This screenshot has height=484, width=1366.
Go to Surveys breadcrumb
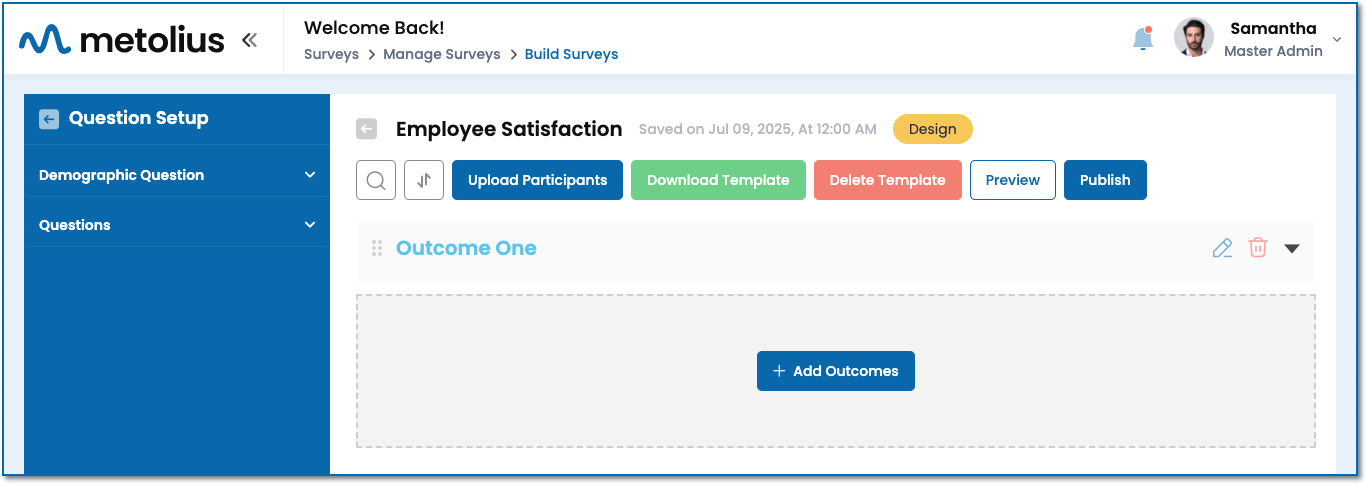point(331,54)
